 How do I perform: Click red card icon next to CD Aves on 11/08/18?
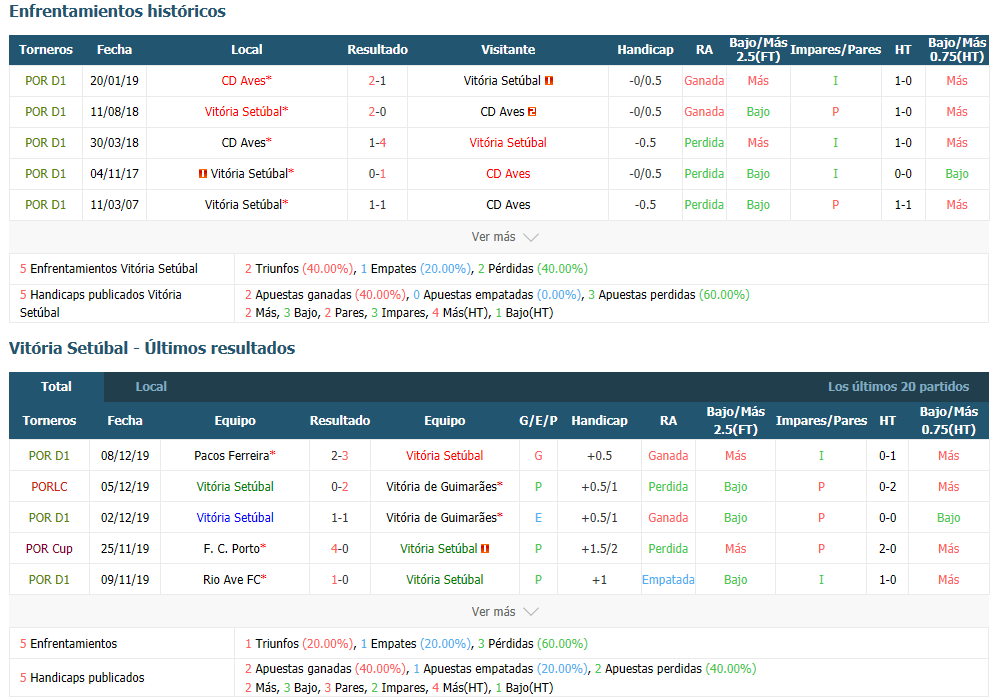532,112
